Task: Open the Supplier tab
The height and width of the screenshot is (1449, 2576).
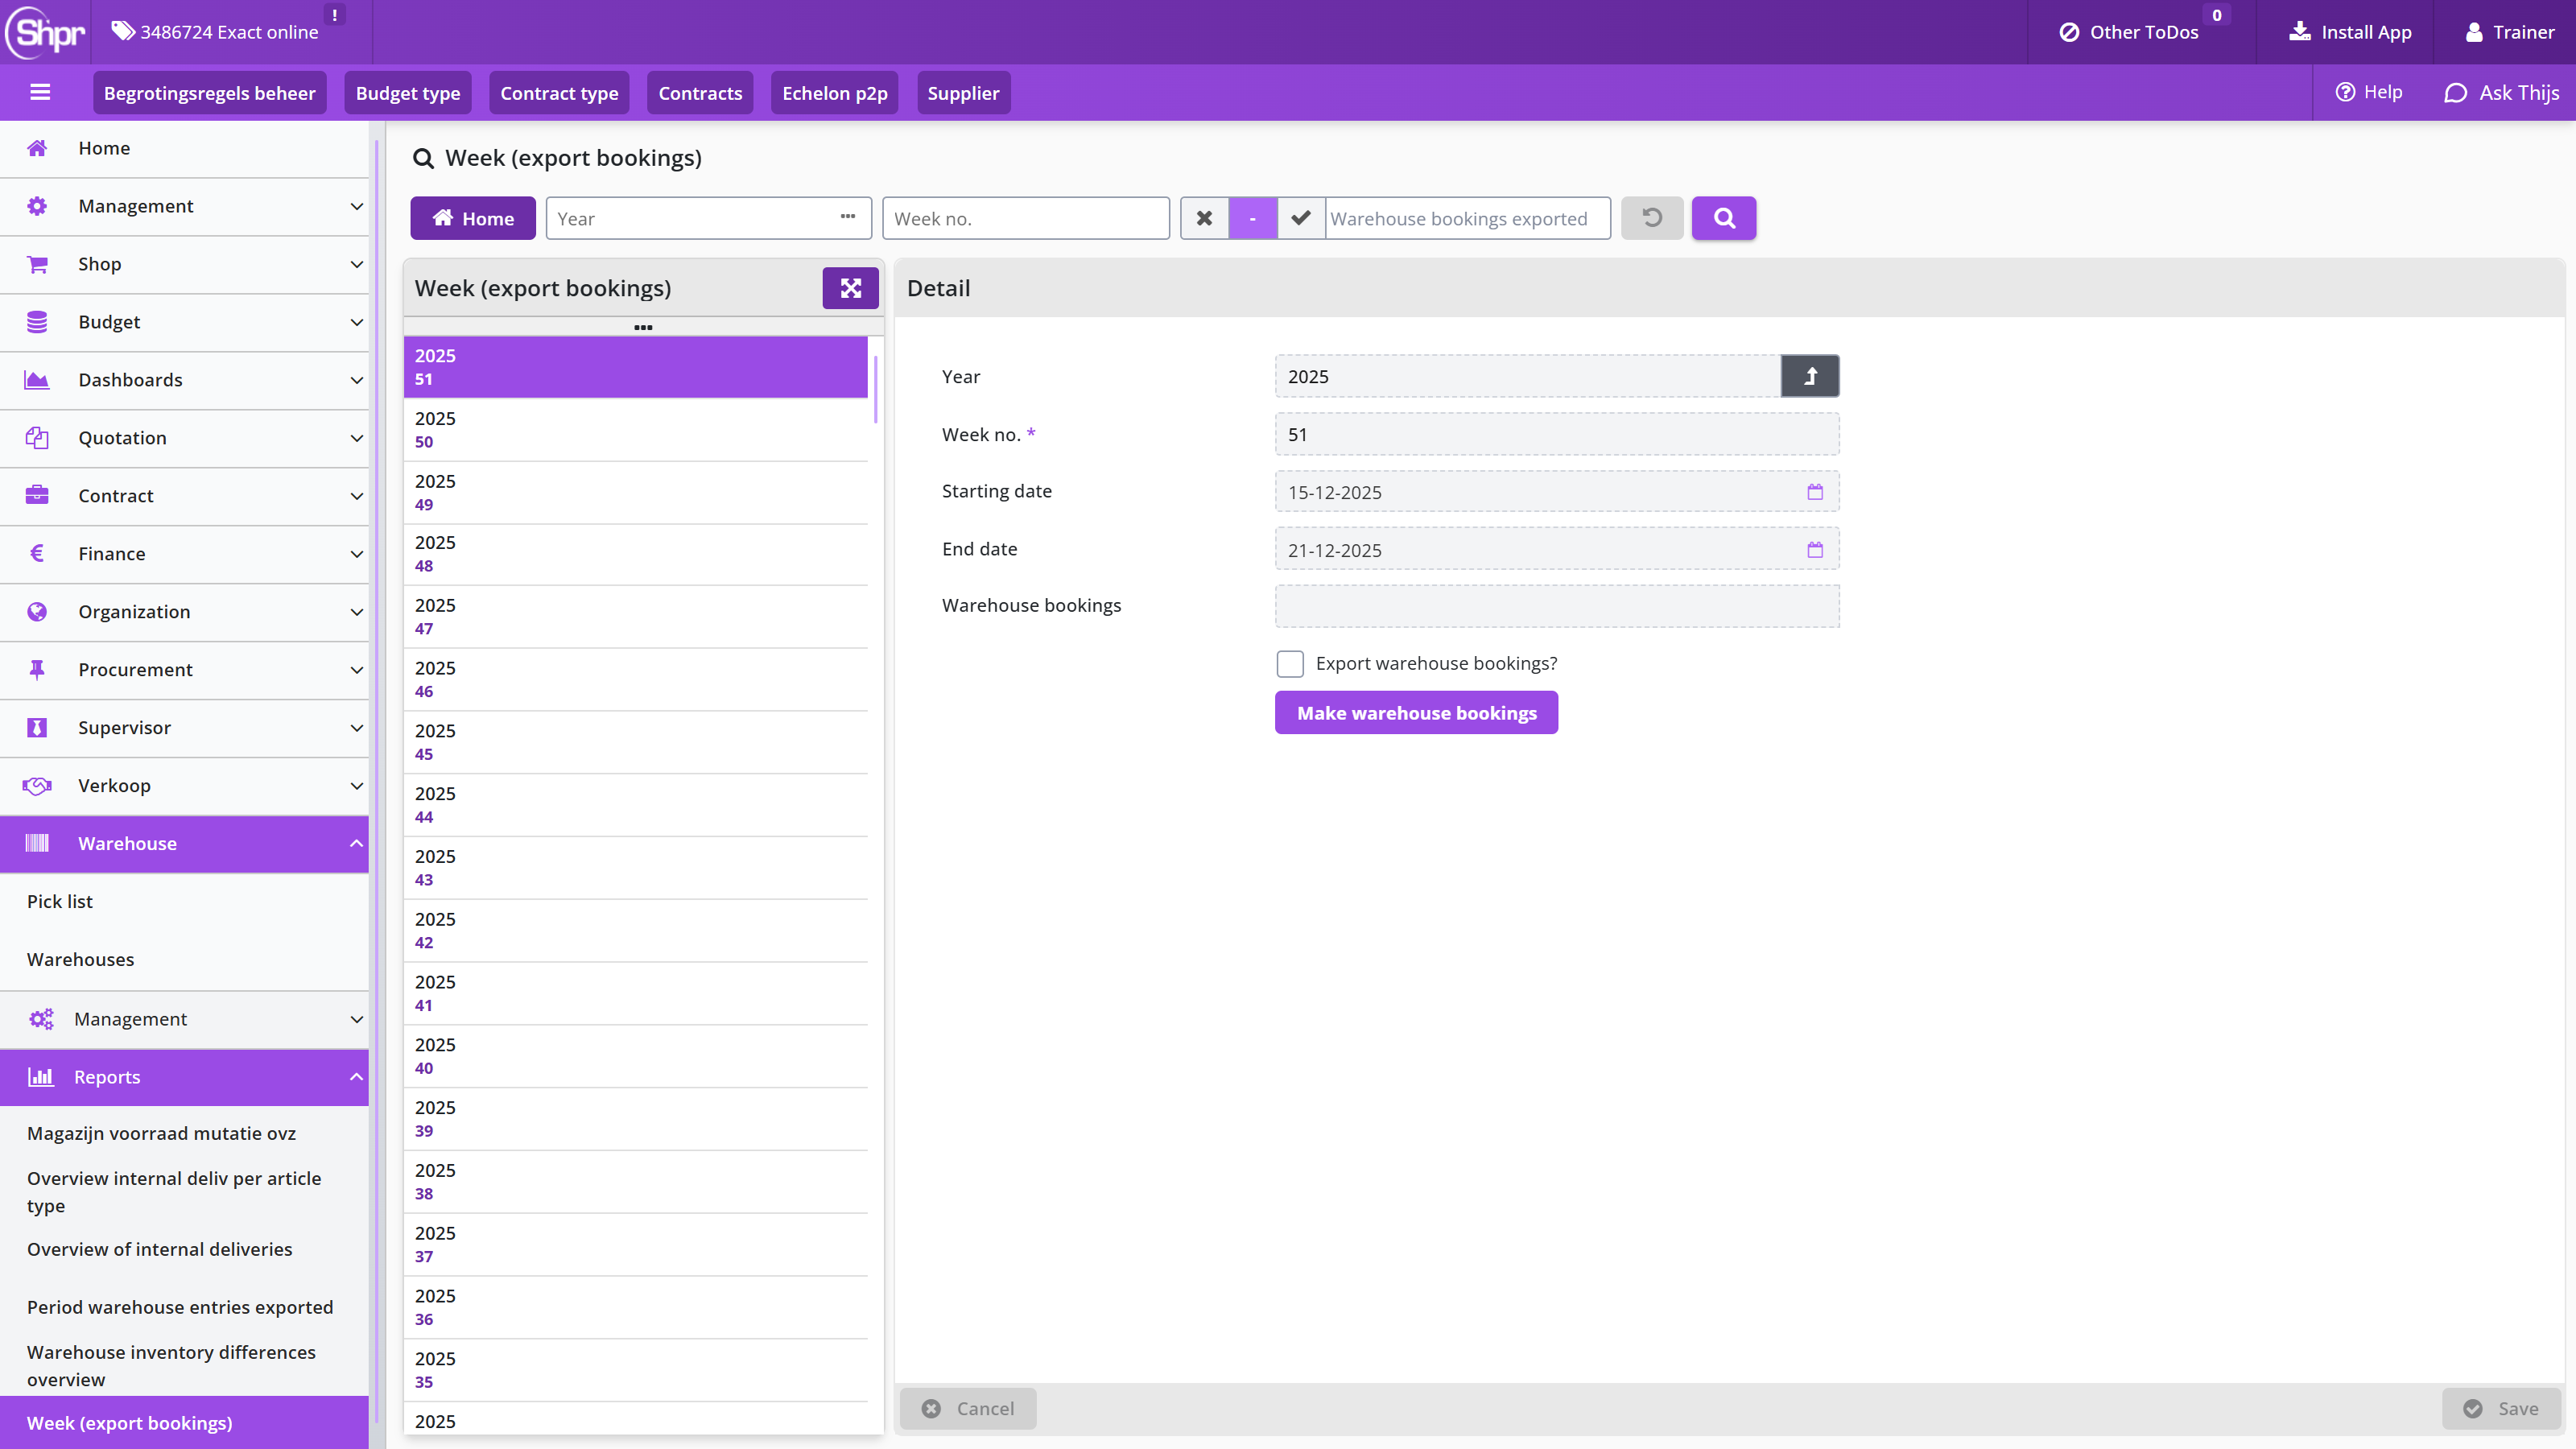Action: click(963, 93)
